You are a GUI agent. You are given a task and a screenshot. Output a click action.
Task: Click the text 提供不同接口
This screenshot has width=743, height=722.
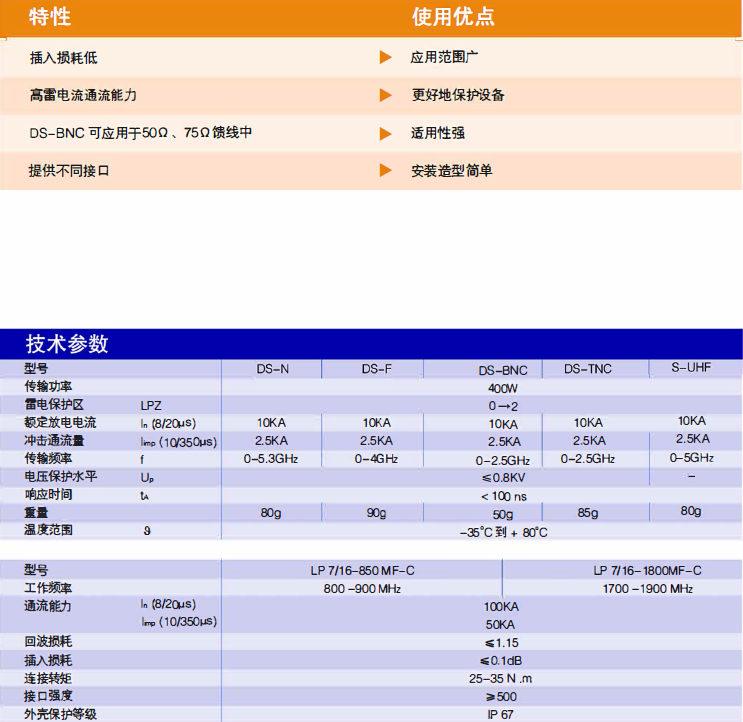[69, 171]
